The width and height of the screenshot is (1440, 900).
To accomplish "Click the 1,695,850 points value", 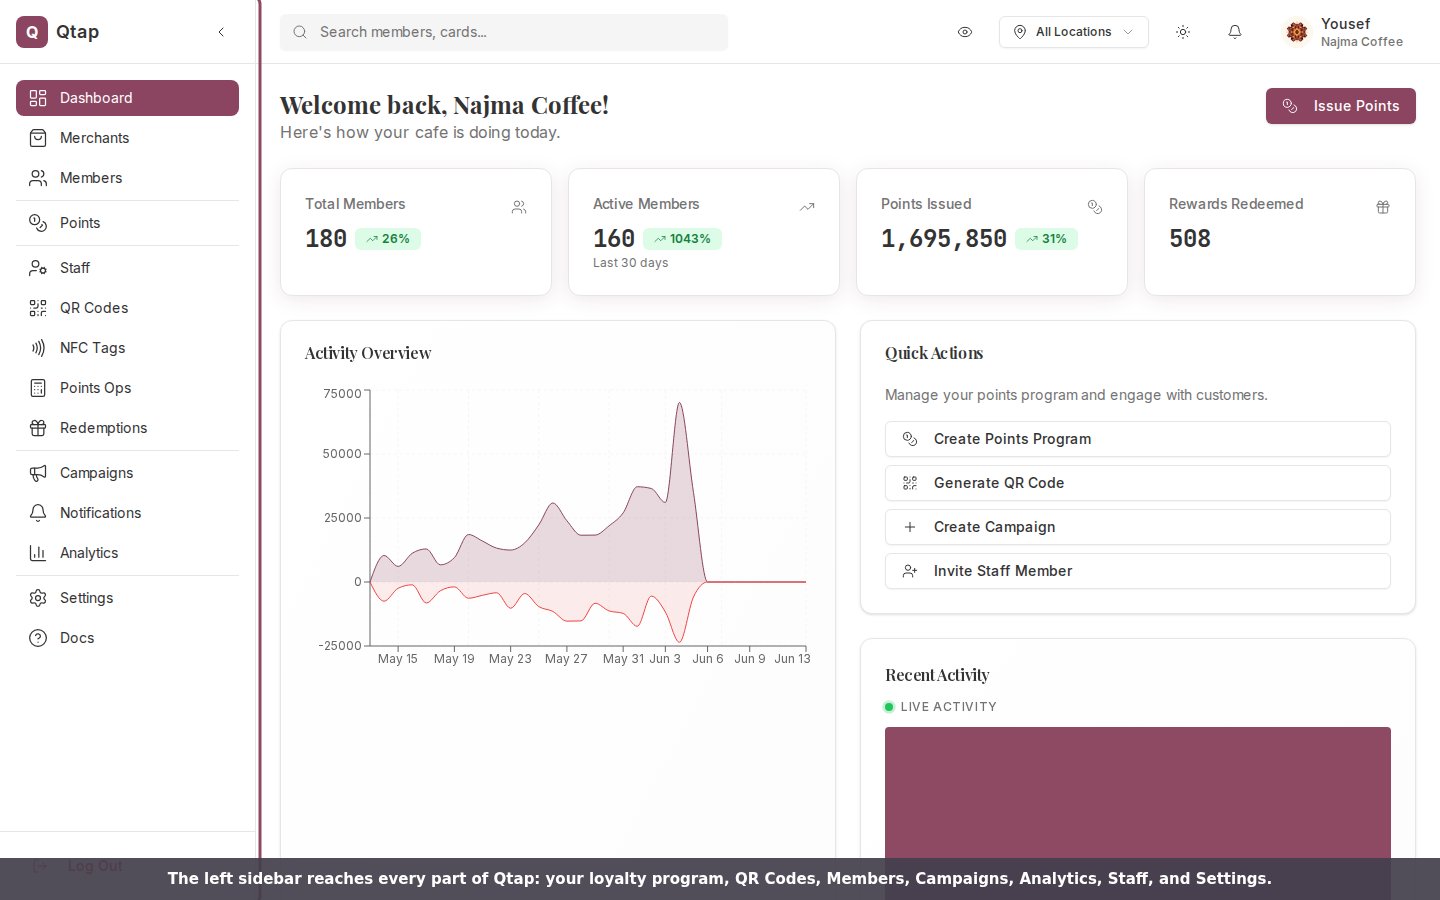I will coord(944,239).
